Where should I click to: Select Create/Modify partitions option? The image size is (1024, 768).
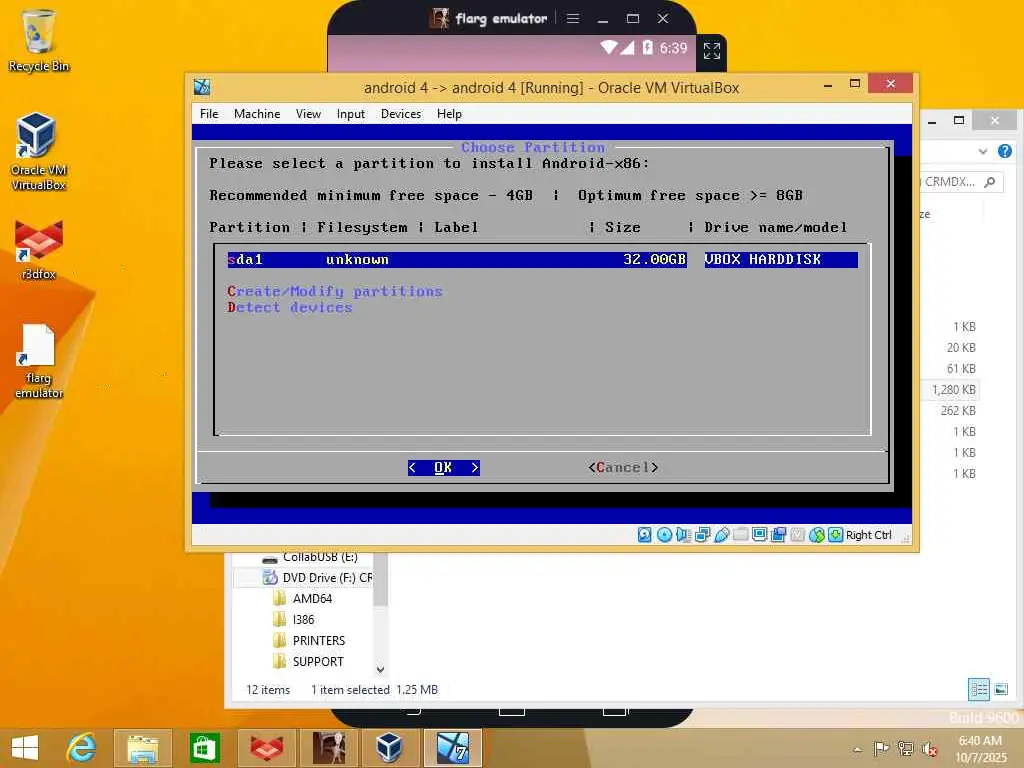(335, 291)
